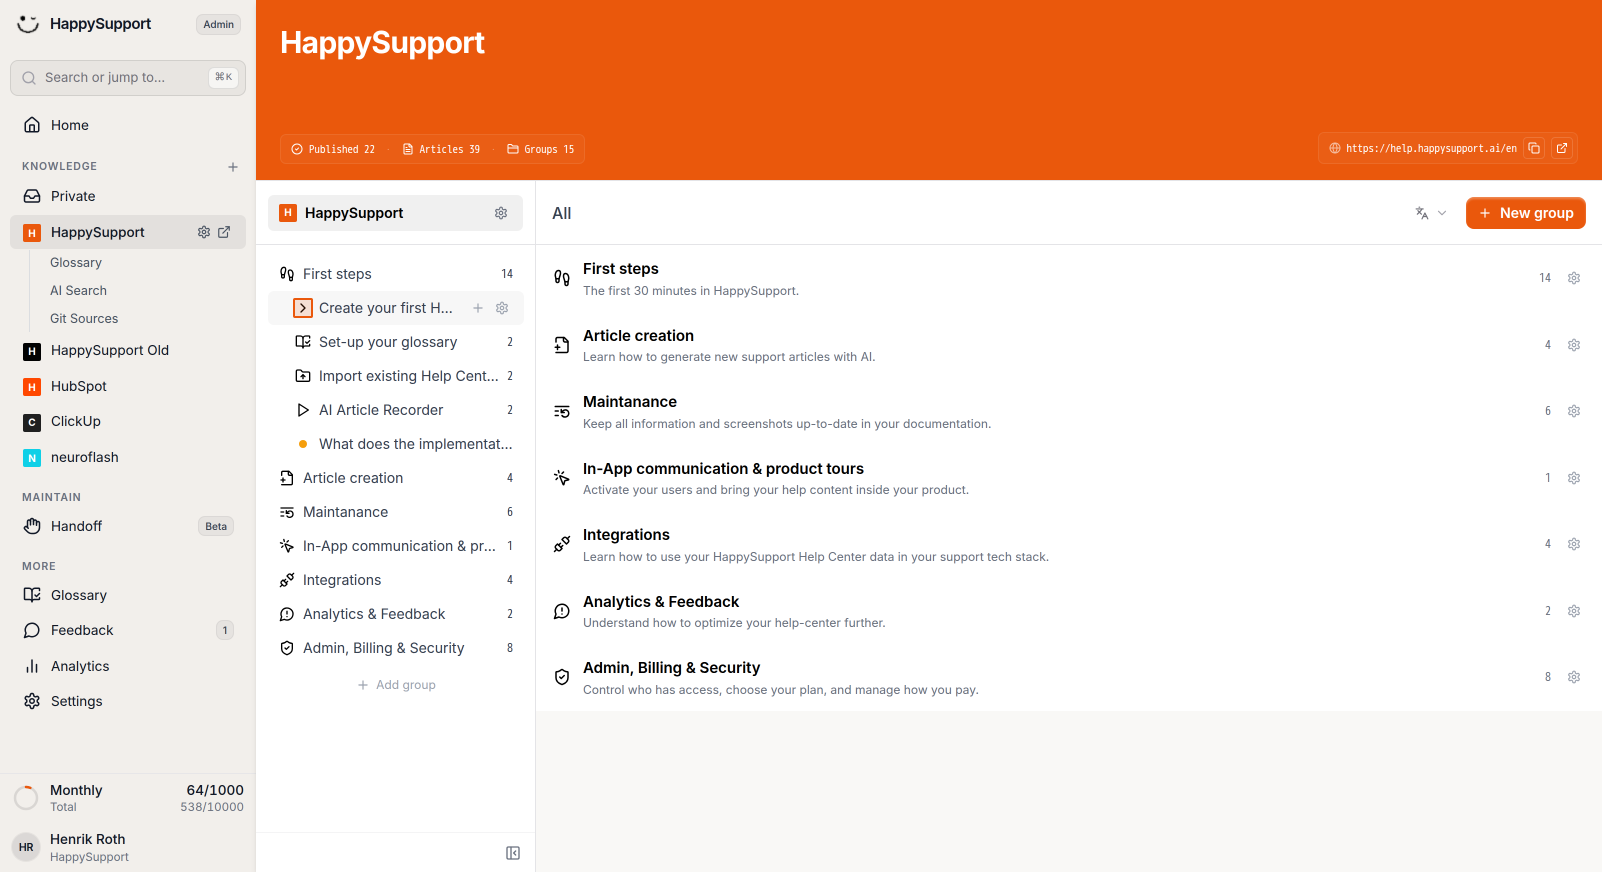Open settings gear for Analytics & Feedback row

[x=1574, y=611]
